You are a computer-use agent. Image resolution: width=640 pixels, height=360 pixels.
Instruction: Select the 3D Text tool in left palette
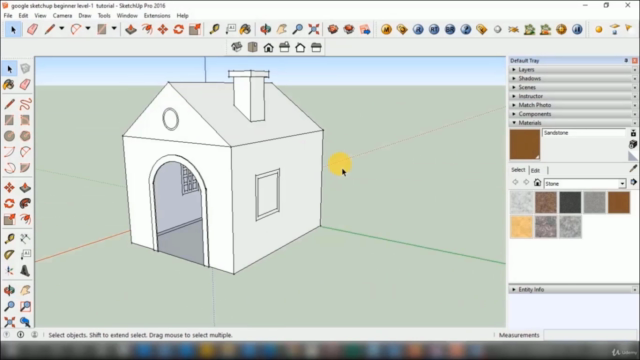(x=25, y=271)
